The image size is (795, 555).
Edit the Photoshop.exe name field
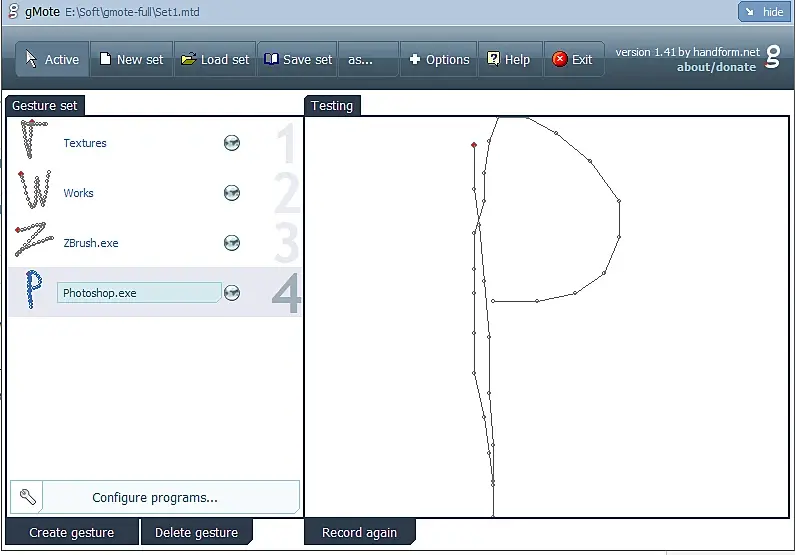point(139,293)
